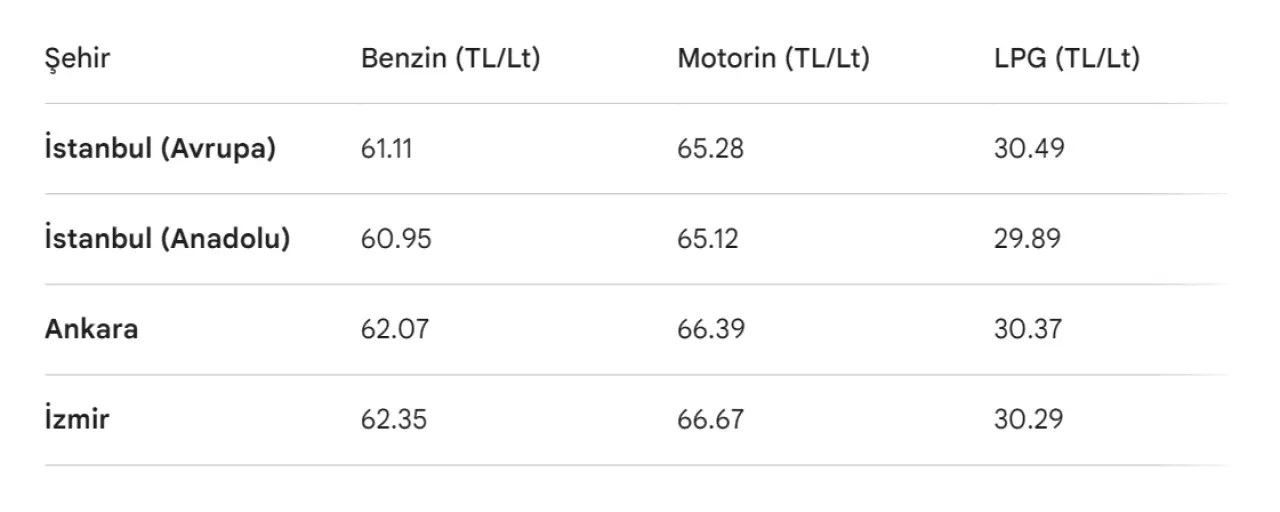This screenshot has width=1280, height=512.
Task: Select Ankara's motorin price 66.39
Action: point(711,329)
